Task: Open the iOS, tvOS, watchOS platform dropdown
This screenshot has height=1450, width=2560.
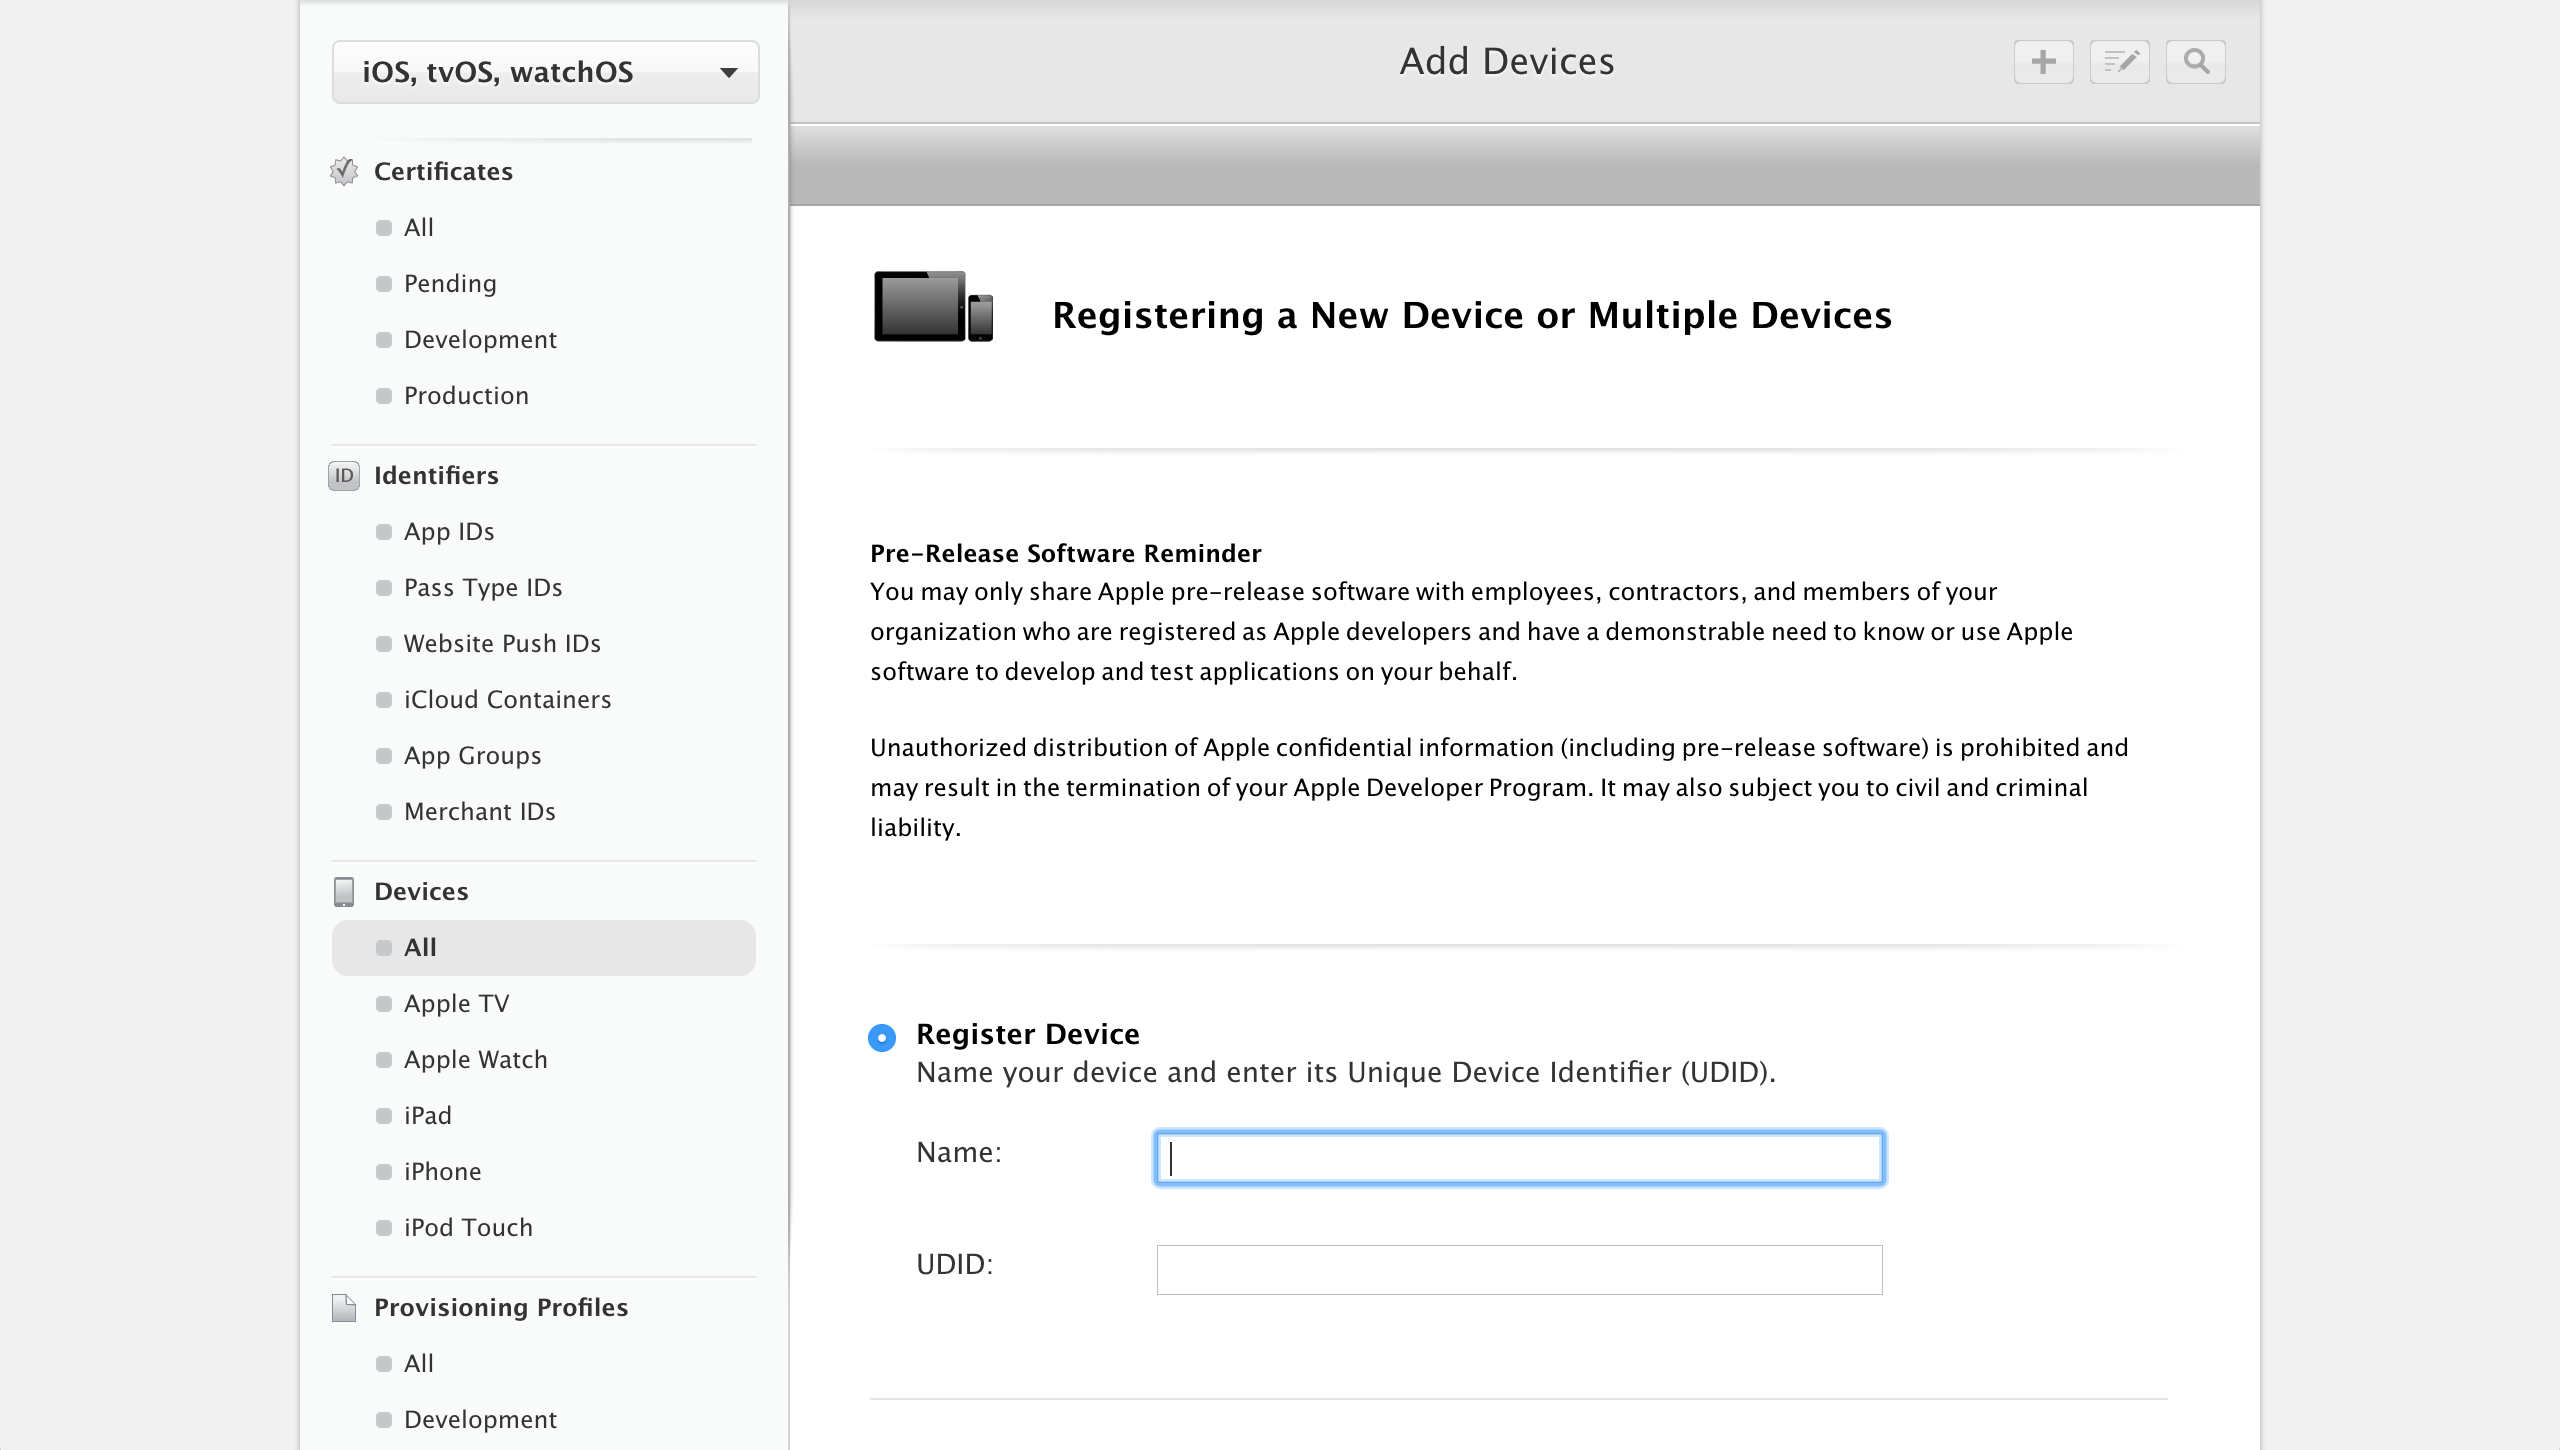Action: click(546, 72)
